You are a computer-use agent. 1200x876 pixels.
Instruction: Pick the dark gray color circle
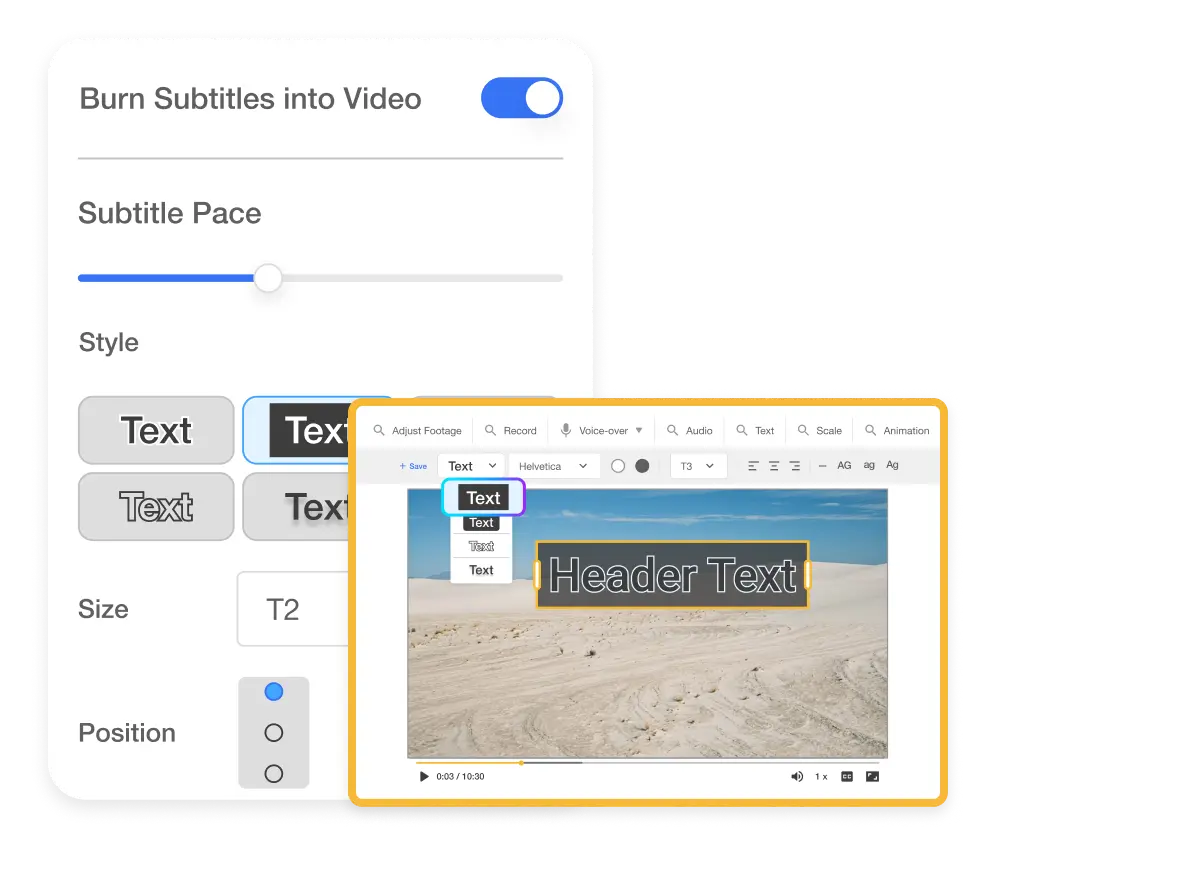[x=642, y=466]
